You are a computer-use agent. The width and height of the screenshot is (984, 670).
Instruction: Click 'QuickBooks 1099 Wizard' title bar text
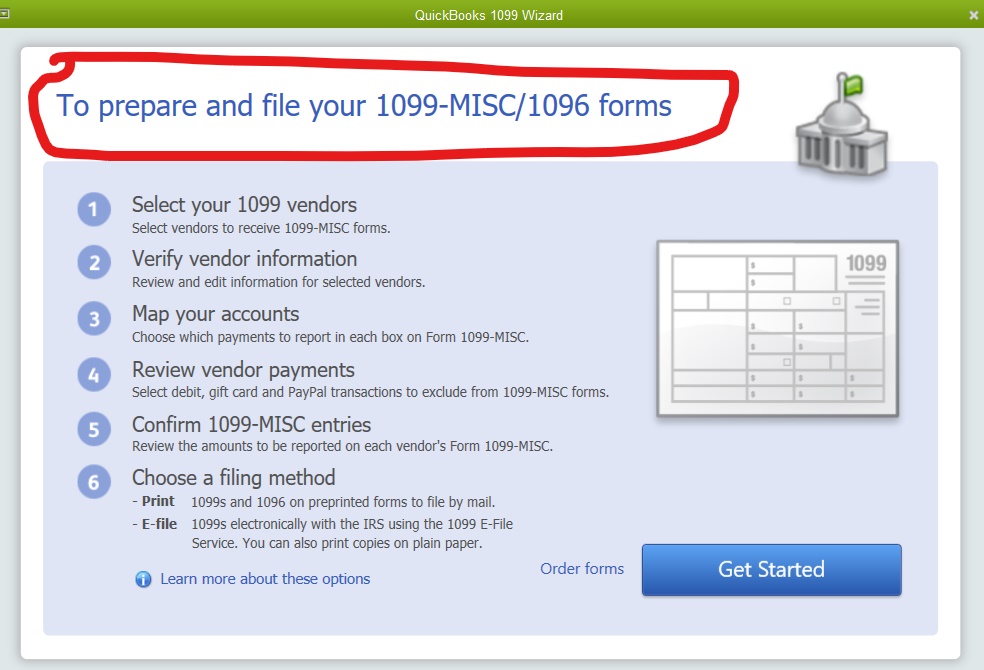pos(488,15)
